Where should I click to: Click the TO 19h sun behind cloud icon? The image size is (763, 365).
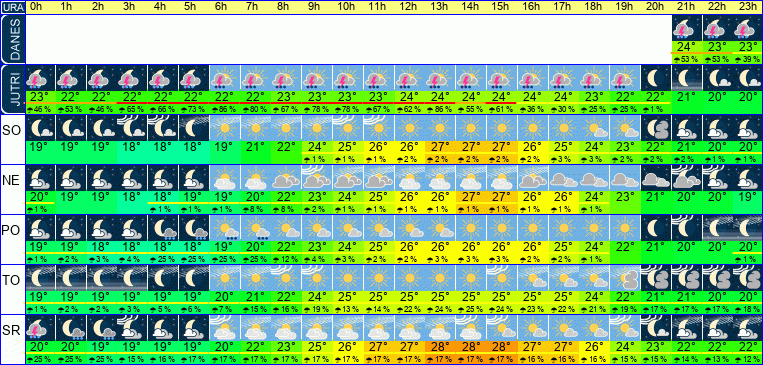tap(624, 278)
